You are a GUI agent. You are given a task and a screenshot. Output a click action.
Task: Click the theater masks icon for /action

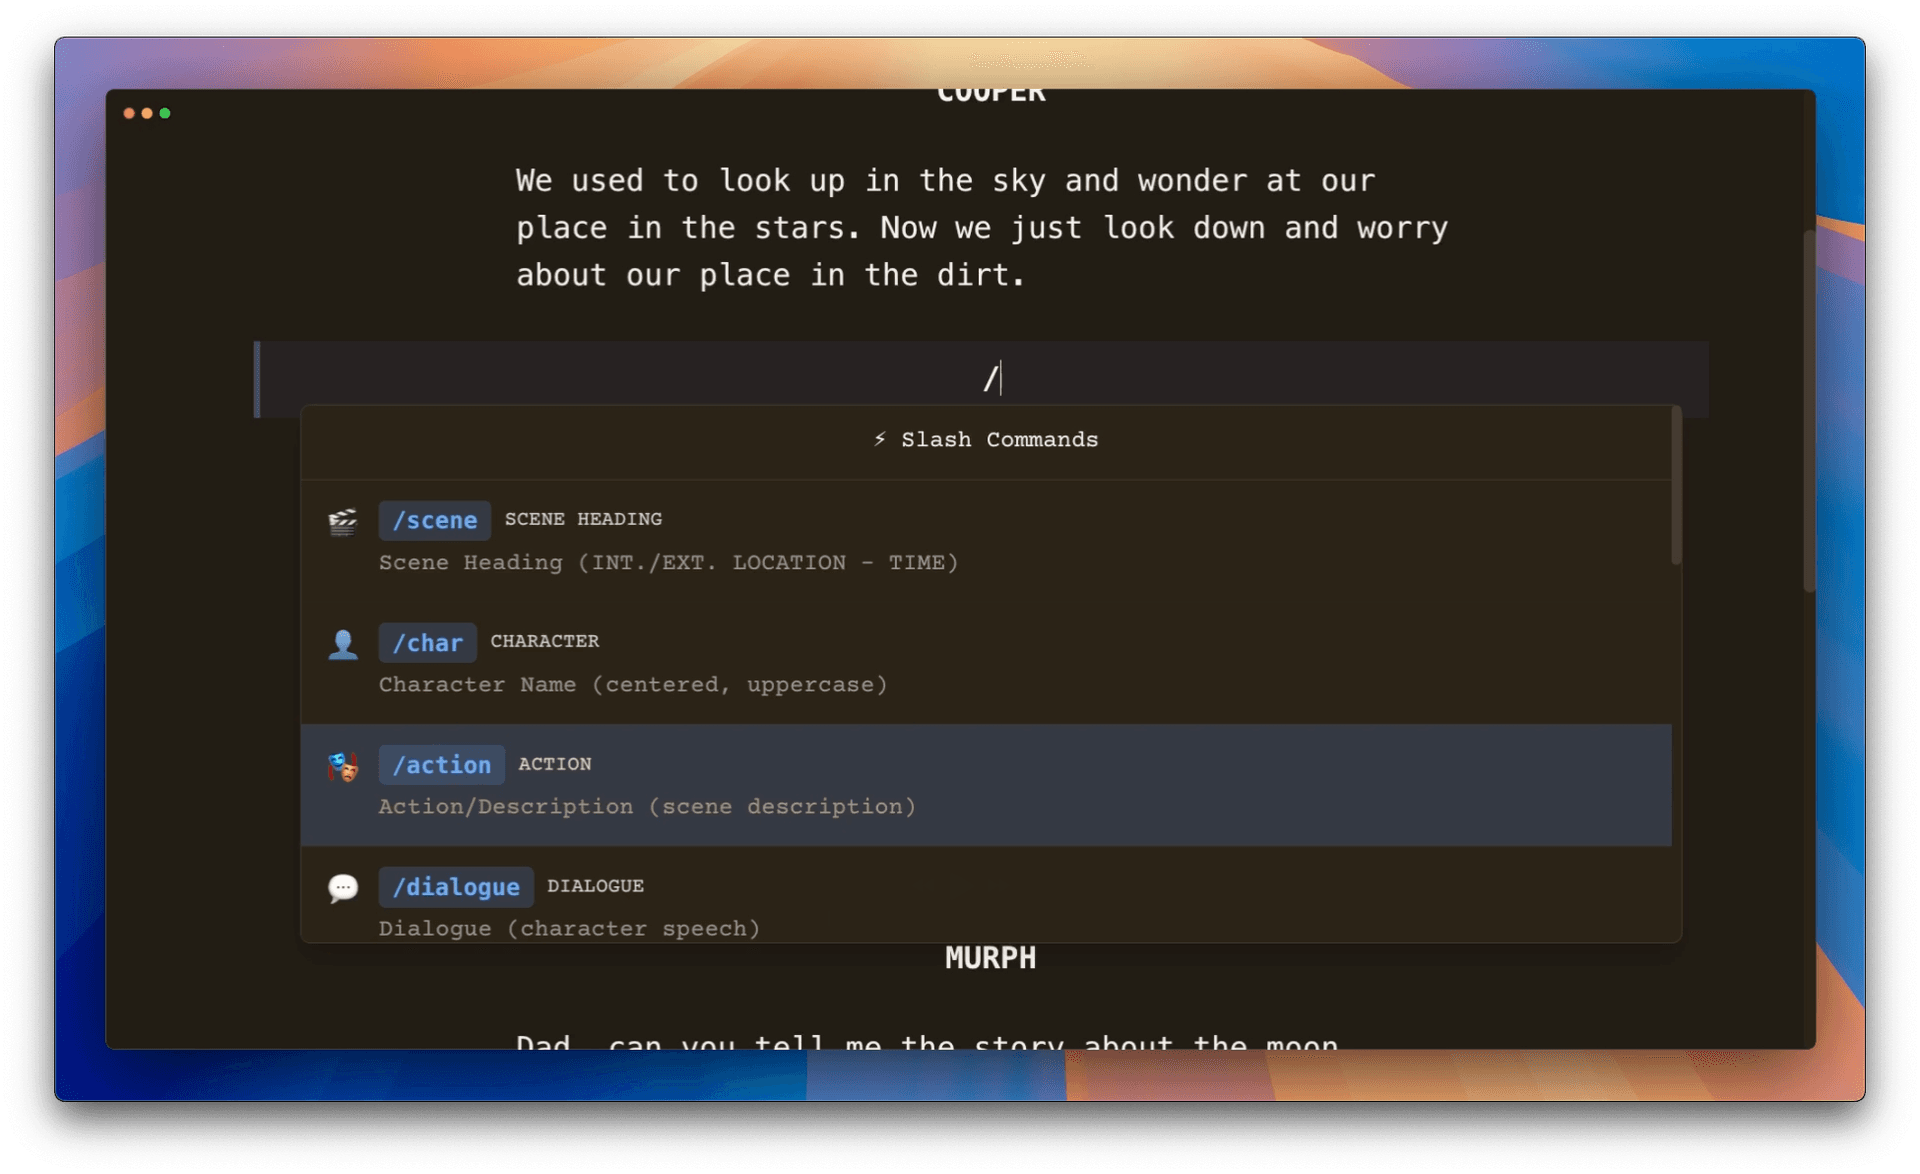coord(343,767)
